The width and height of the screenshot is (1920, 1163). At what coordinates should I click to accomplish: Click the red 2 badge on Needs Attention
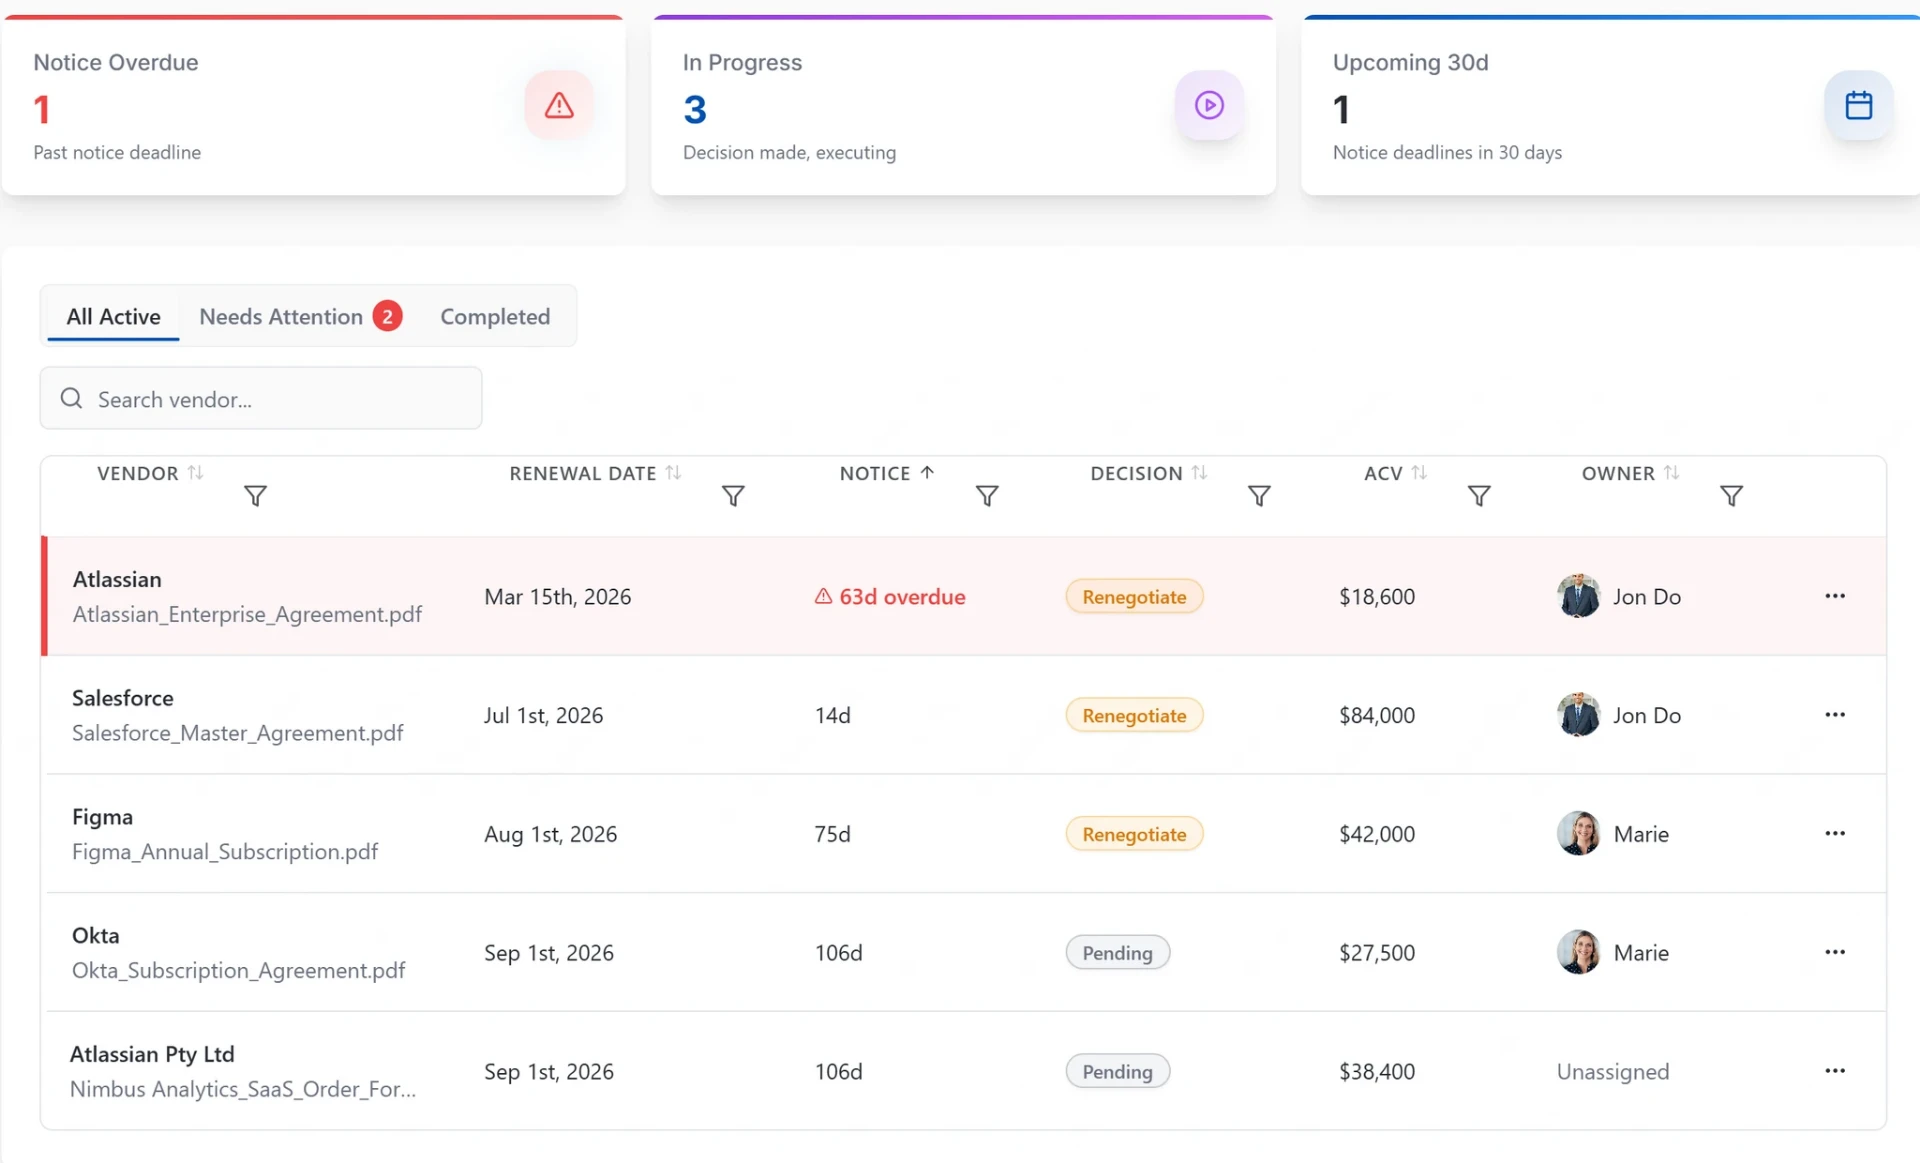[x=388, y=316]
